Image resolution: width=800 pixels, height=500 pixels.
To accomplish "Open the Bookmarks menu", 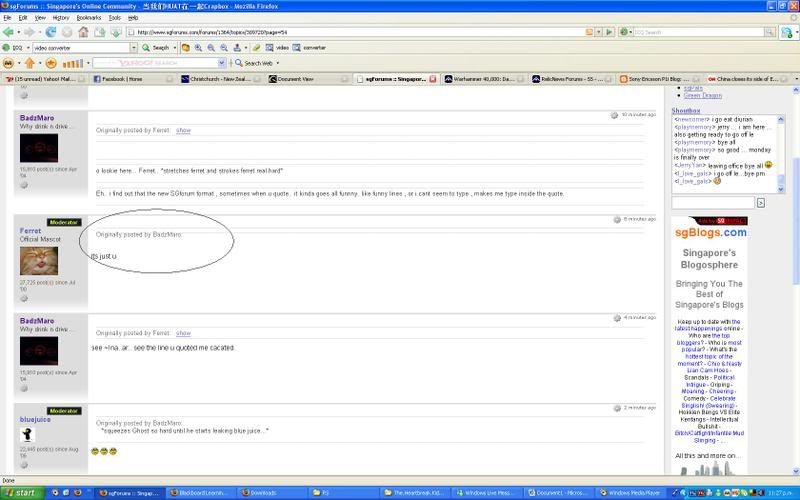I will point(88,17).
